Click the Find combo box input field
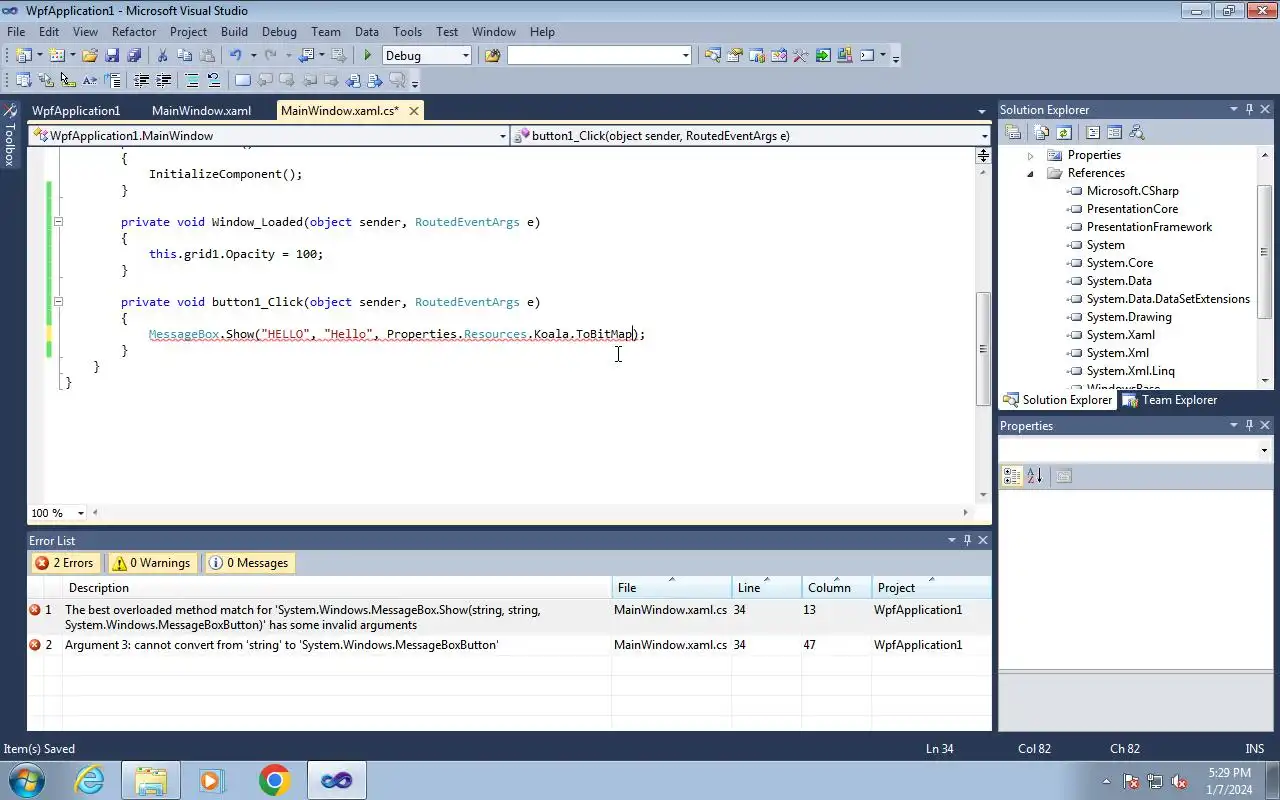 coord(593,56)
